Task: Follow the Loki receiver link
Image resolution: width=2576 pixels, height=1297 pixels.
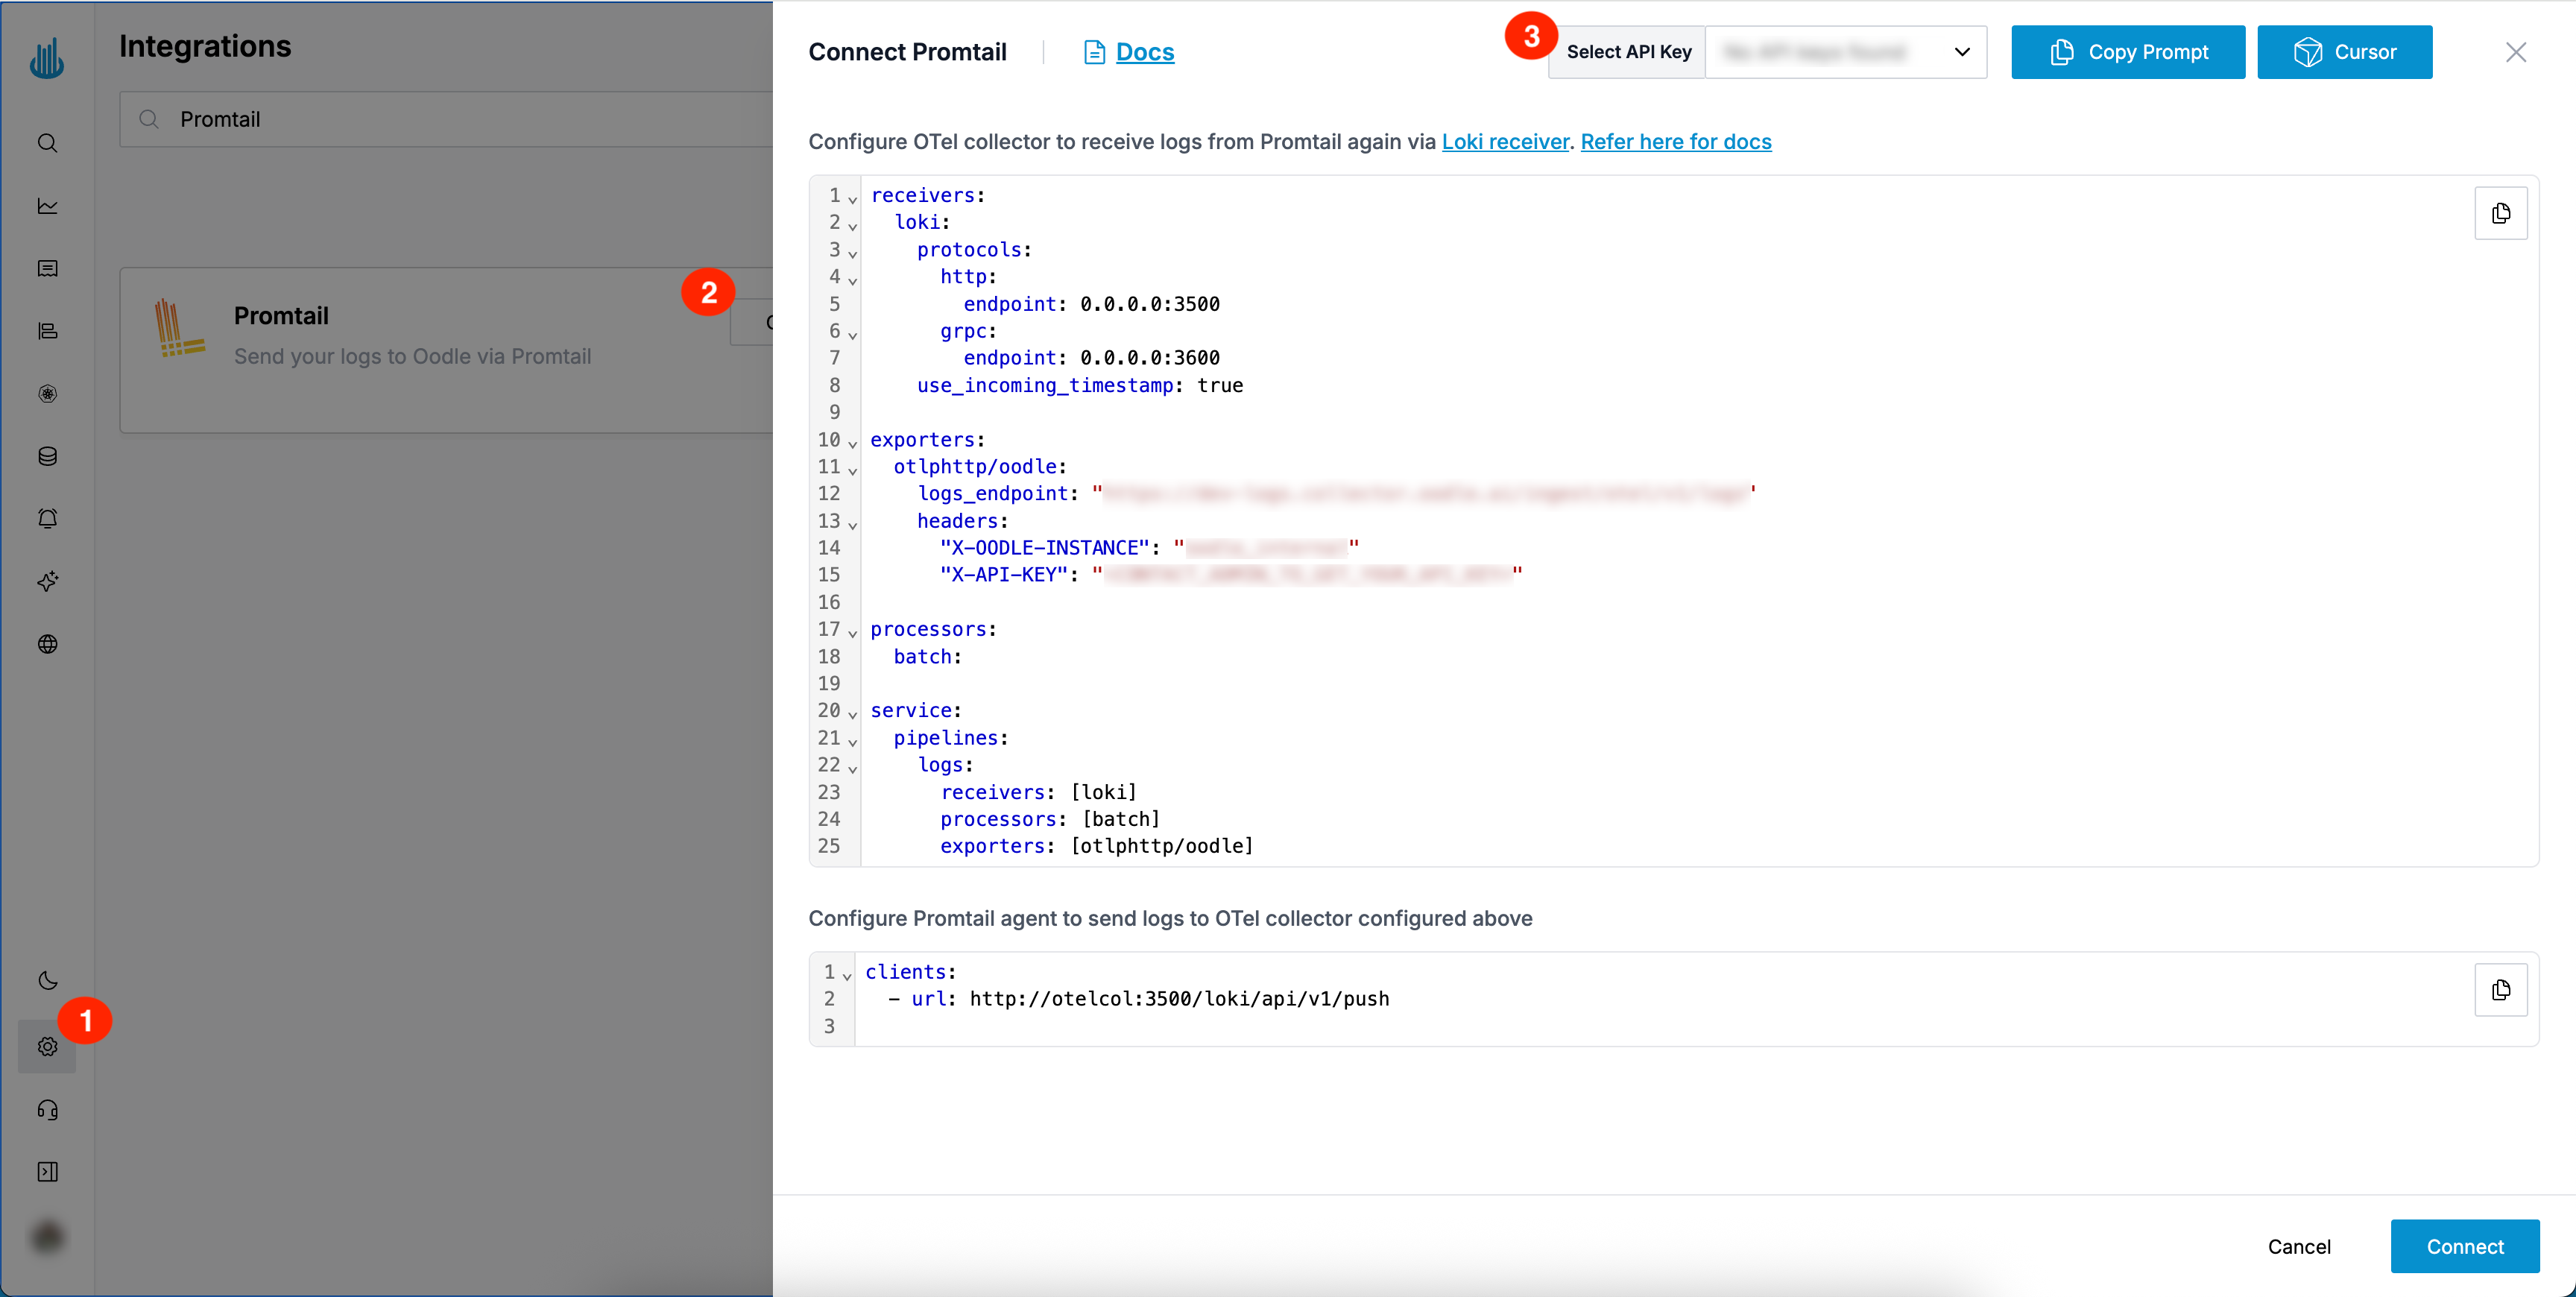Action: coord(1504,142)
